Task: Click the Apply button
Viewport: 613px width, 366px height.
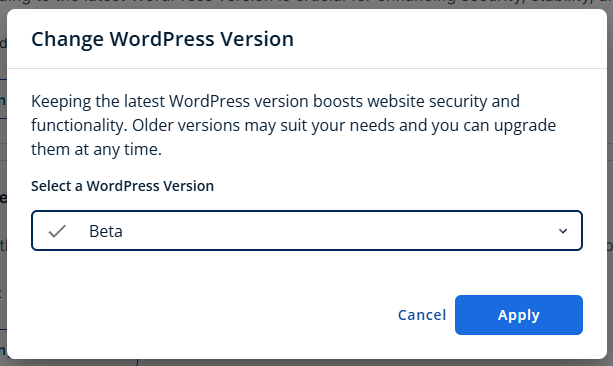Action: tap(518, 315)
